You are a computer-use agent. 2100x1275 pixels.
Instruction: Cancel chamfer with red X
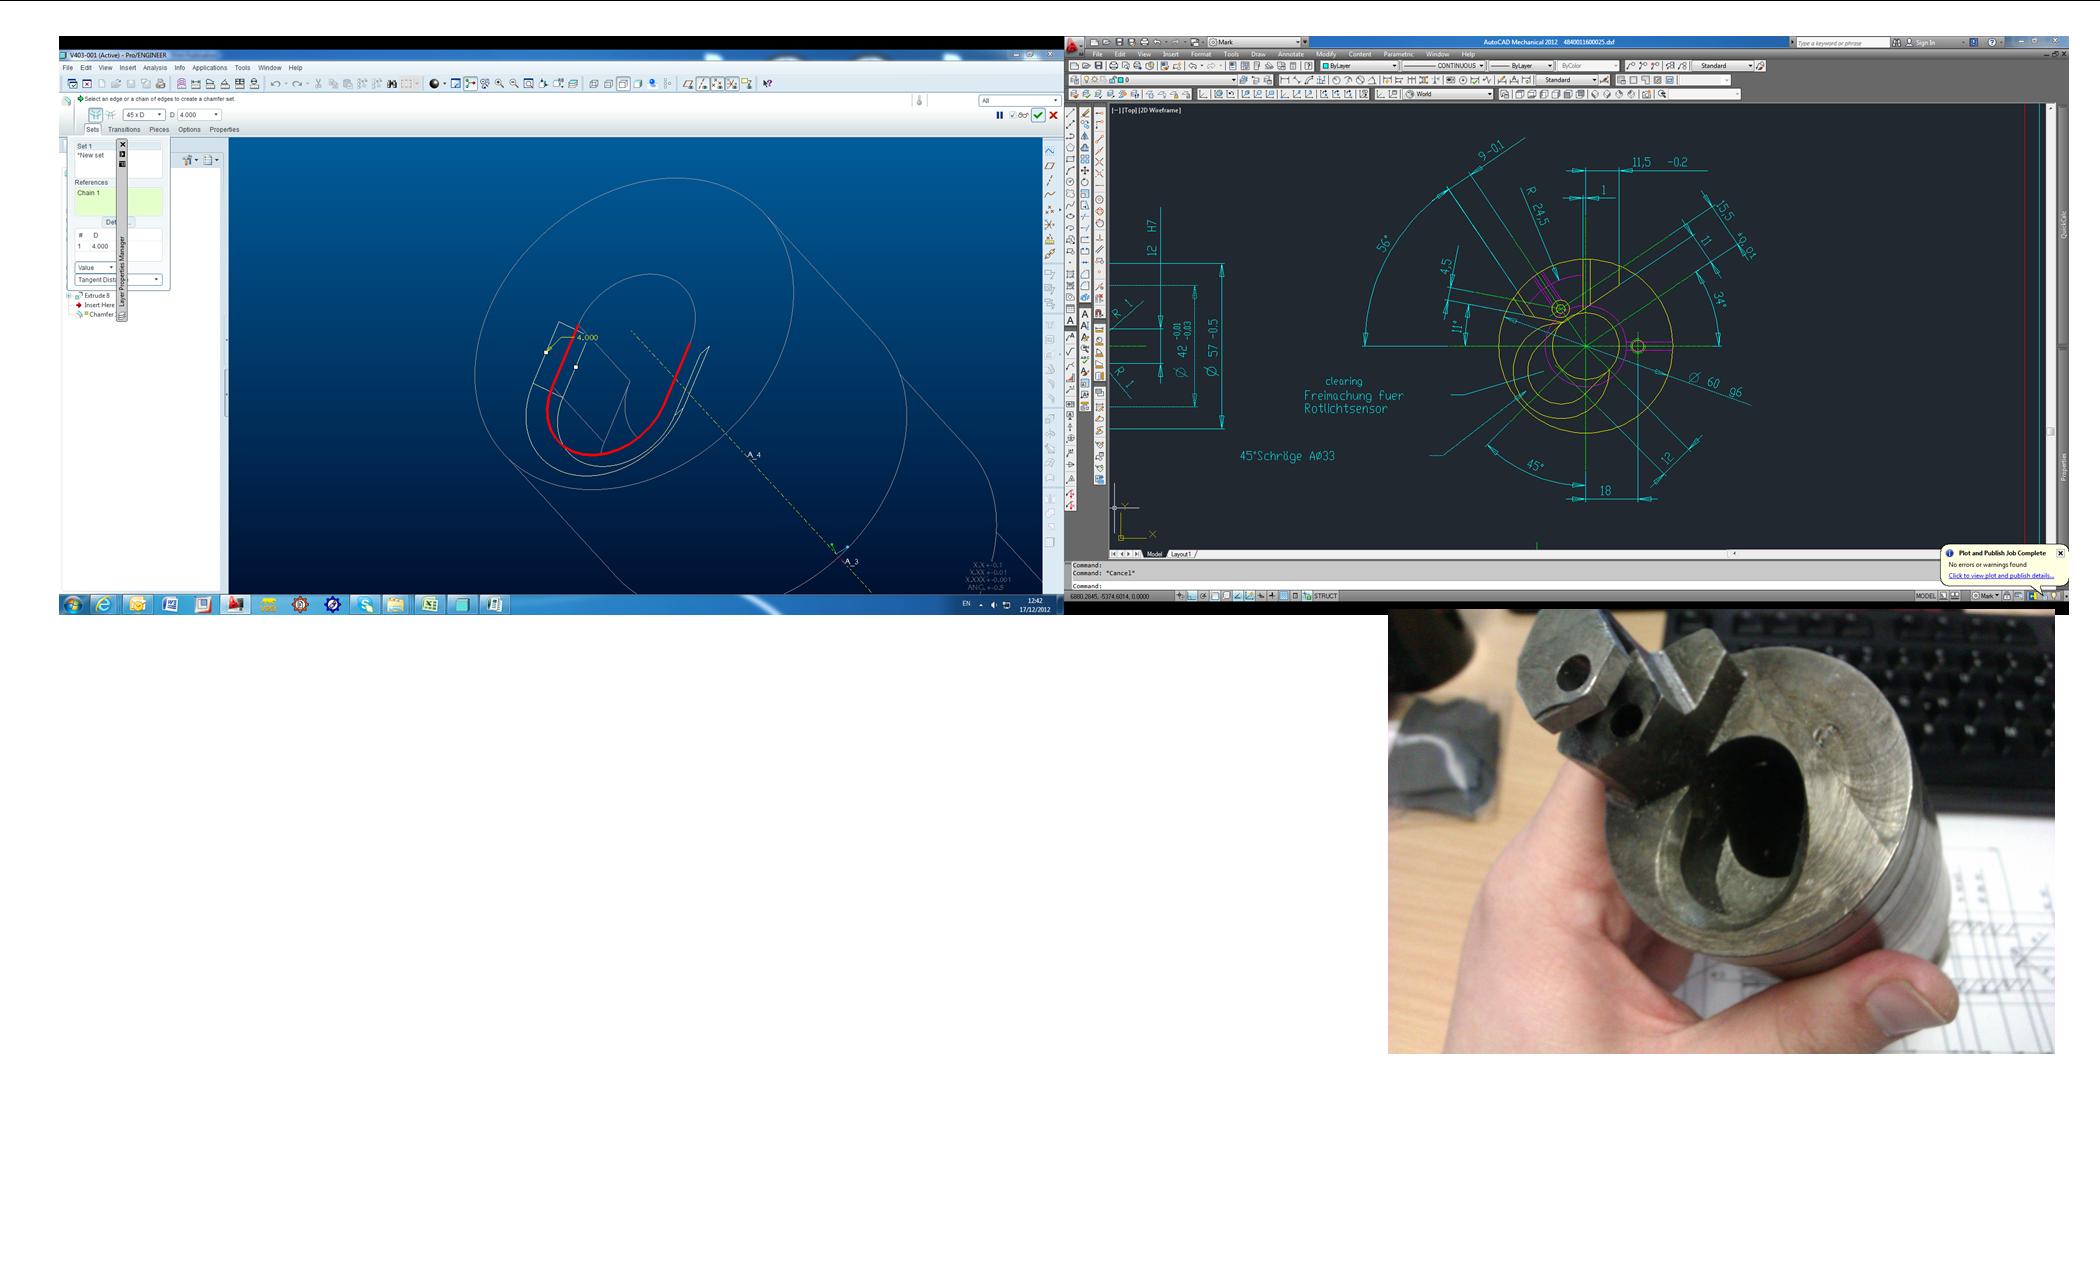[x=1053, y=116]
